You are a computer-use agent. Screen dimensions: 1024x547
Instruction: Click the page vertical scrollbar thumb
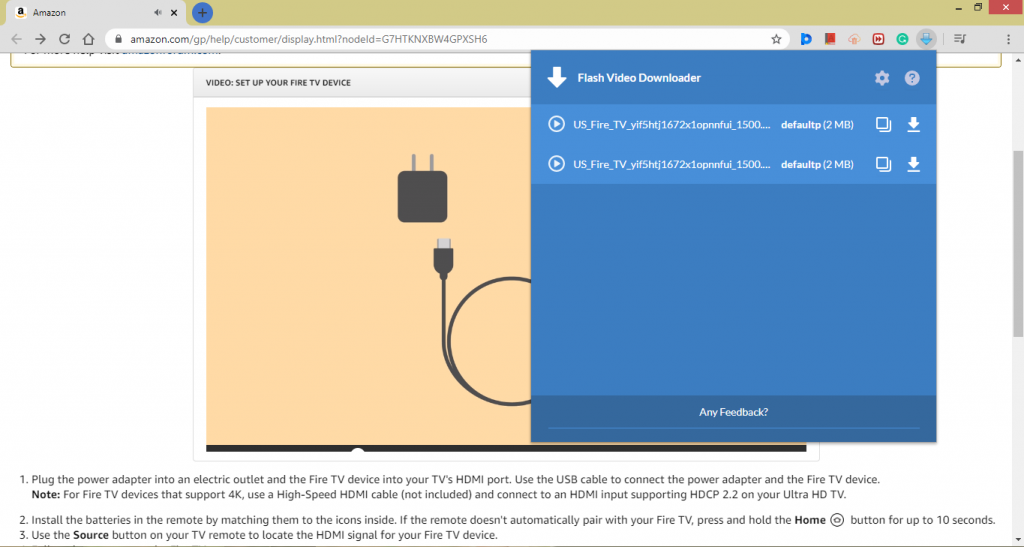[1018, 243]
